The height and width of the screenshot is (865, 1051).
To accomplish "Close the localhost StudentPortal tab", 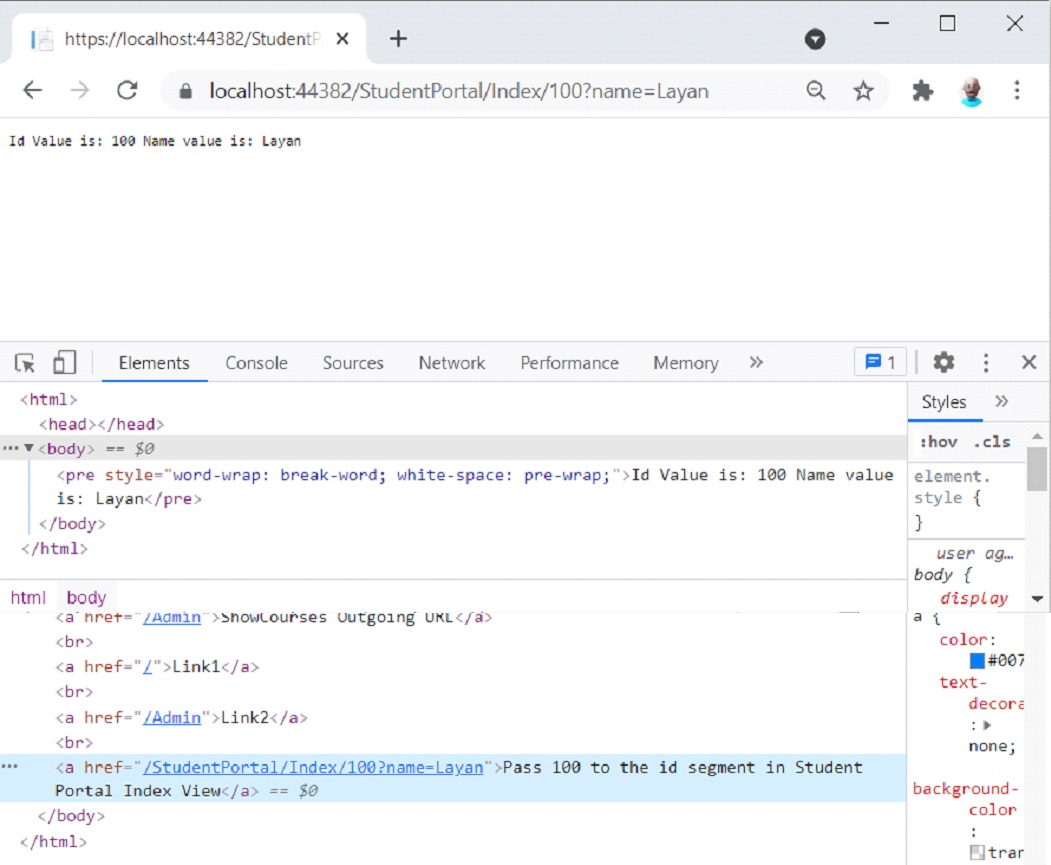I will point(342,39).
